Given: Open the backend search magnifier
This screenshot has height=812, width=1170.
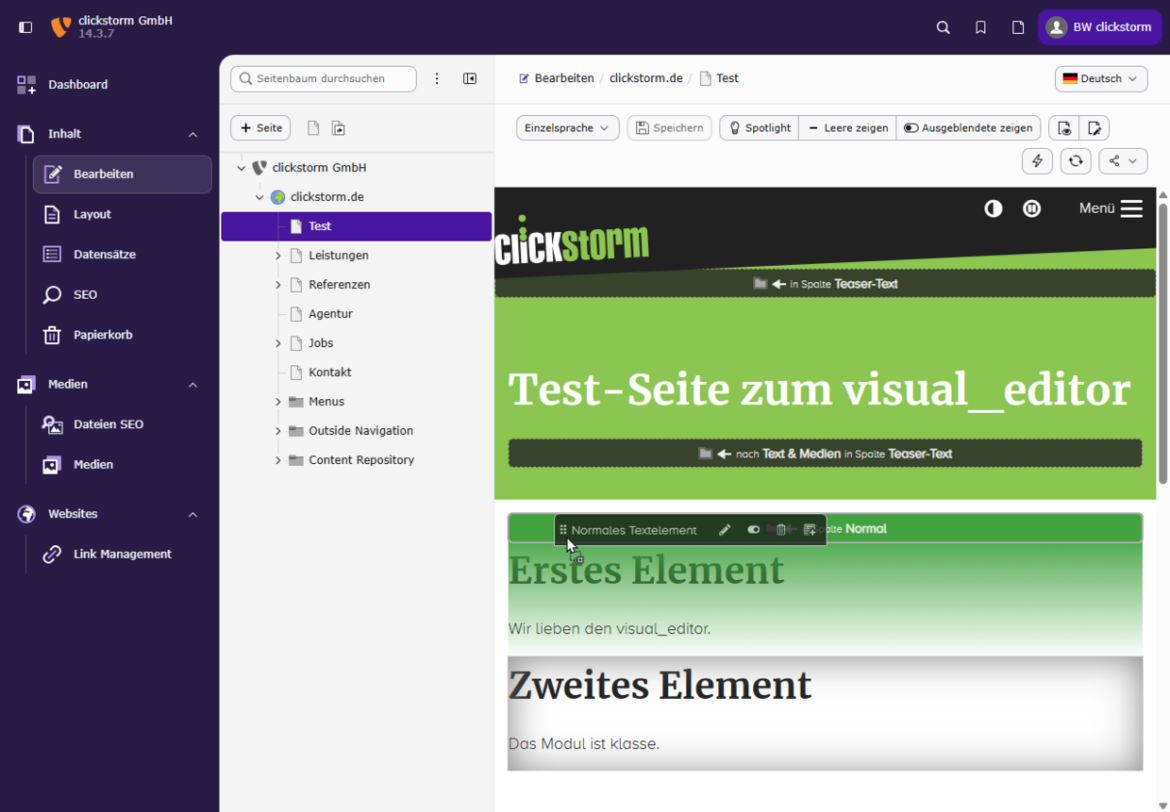Looking at the screenshot, I should (x=943, y=27).
